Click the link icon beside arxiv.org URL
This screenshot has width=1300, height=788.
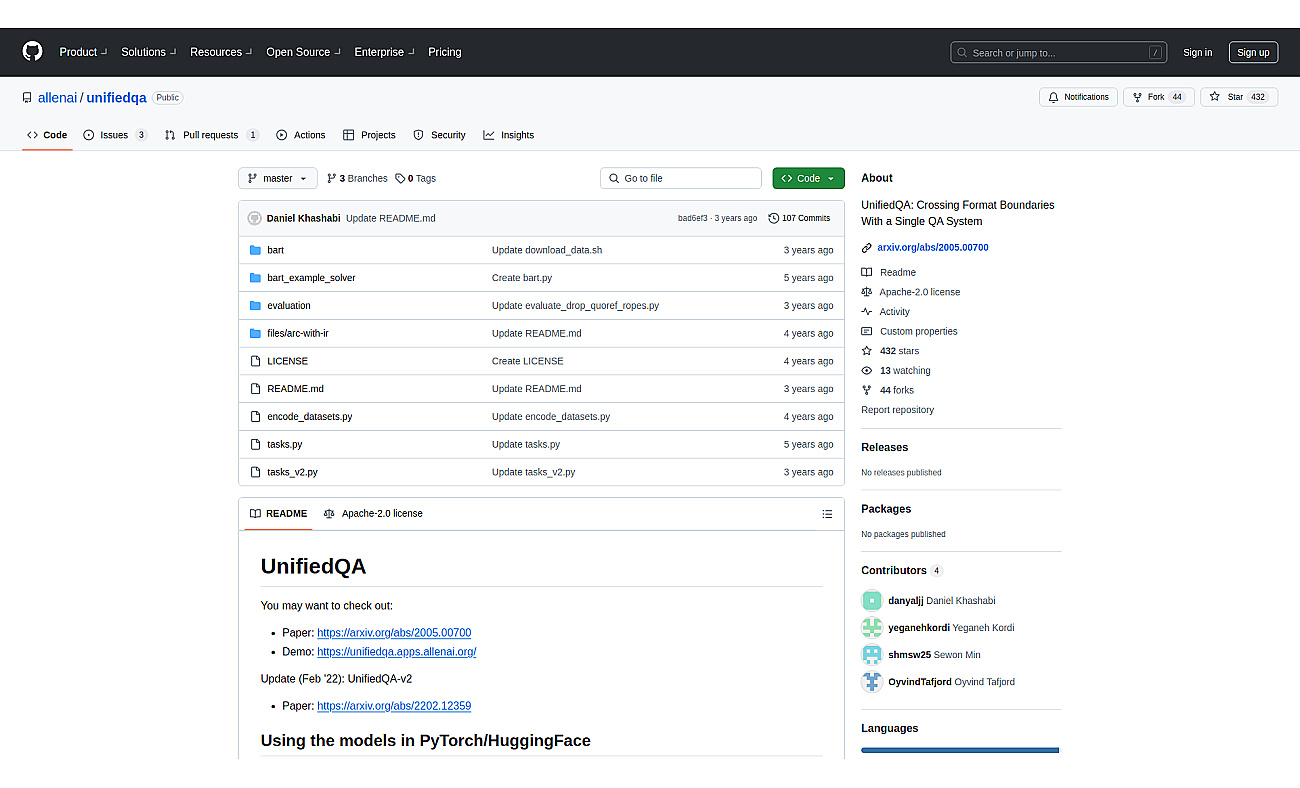point(867,248)
